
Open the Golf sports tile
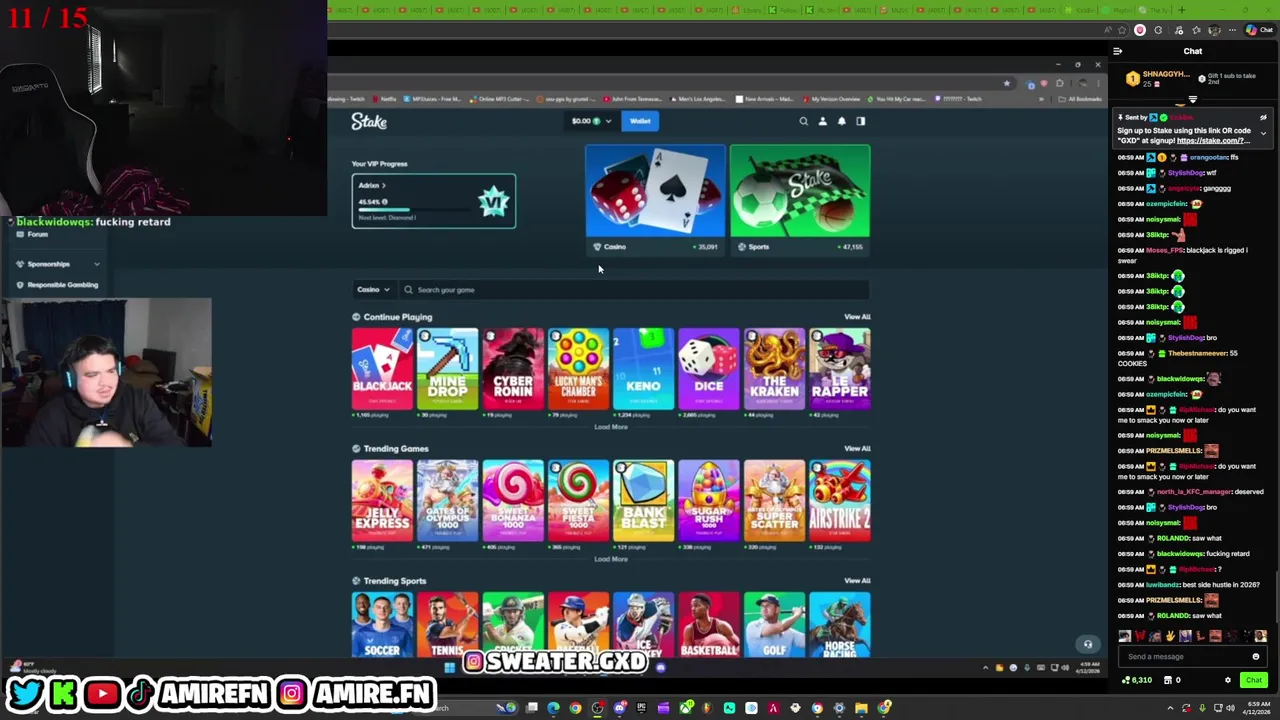[774, 625]
